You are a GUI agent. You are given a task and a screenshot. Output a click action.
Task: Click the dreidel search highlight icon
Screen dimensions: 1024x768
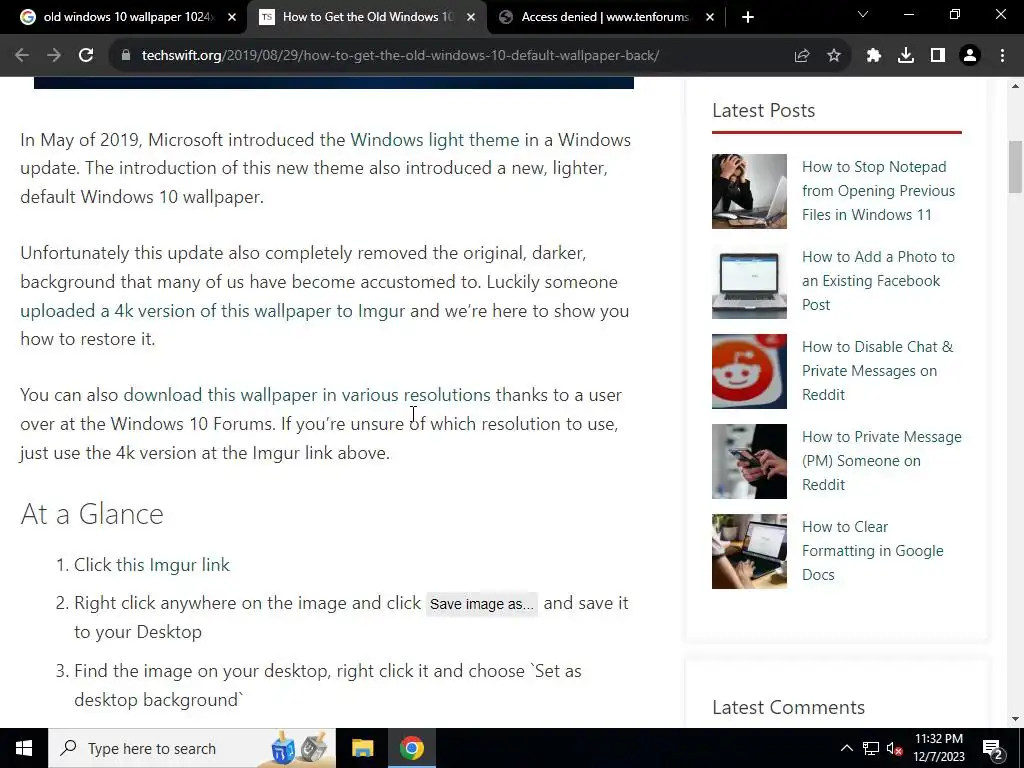(x=298, y=748)
